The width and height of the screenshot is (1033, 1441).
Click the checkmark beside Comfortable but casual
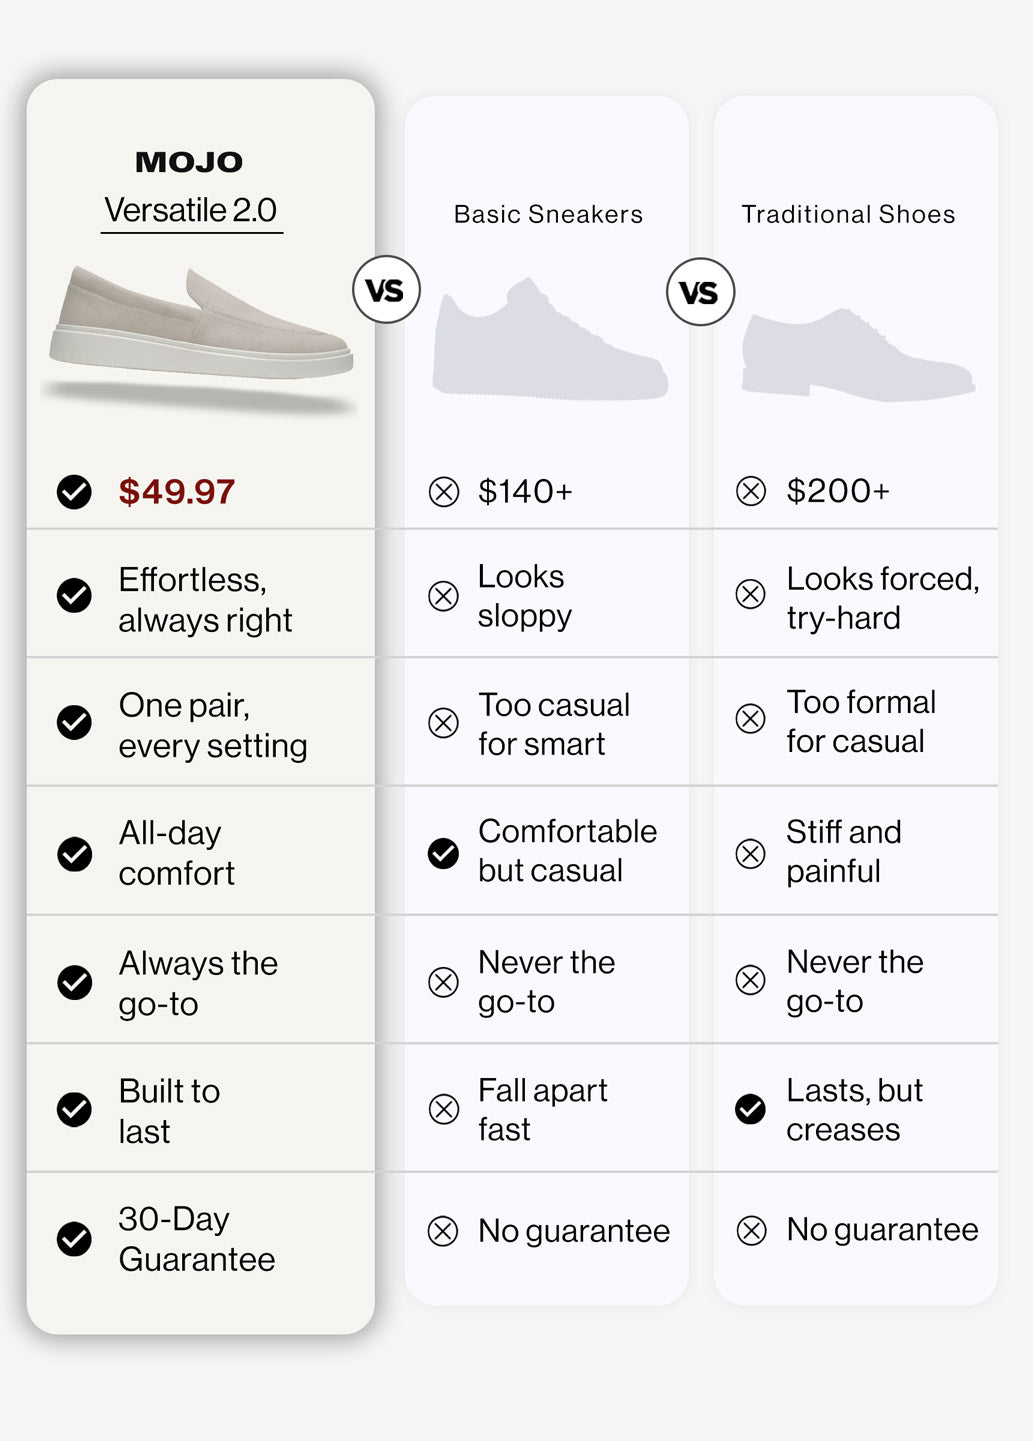click(x=443, y=853)
